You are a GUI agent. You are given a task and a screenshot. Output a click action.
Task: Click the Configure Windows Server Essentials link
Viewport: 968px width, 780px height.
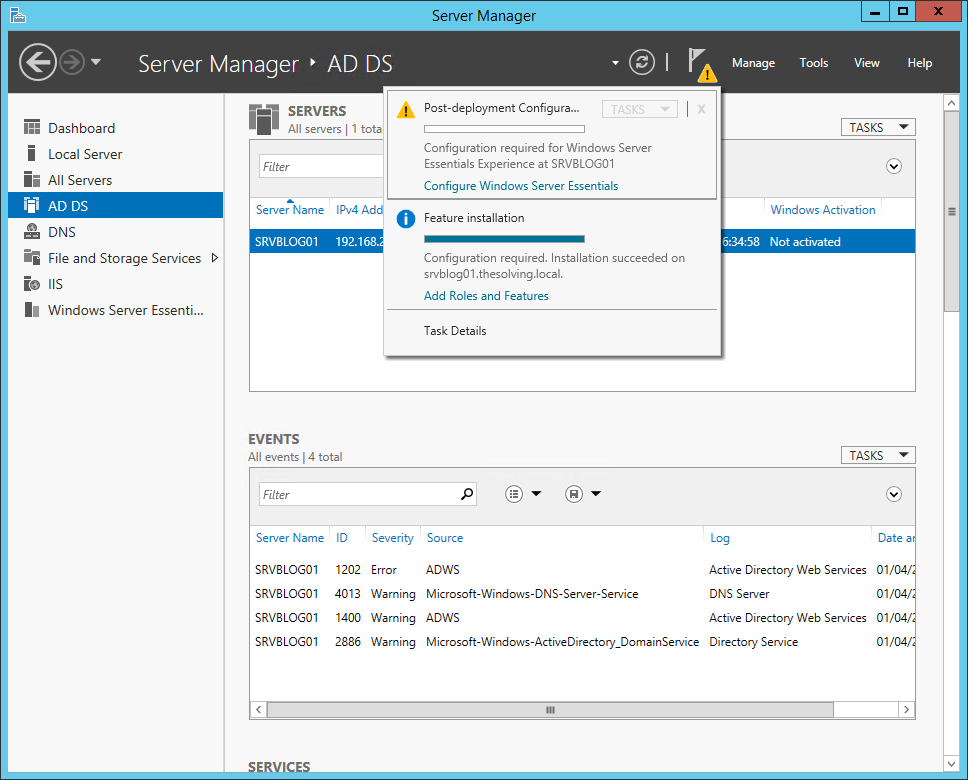tap(520, 186)
